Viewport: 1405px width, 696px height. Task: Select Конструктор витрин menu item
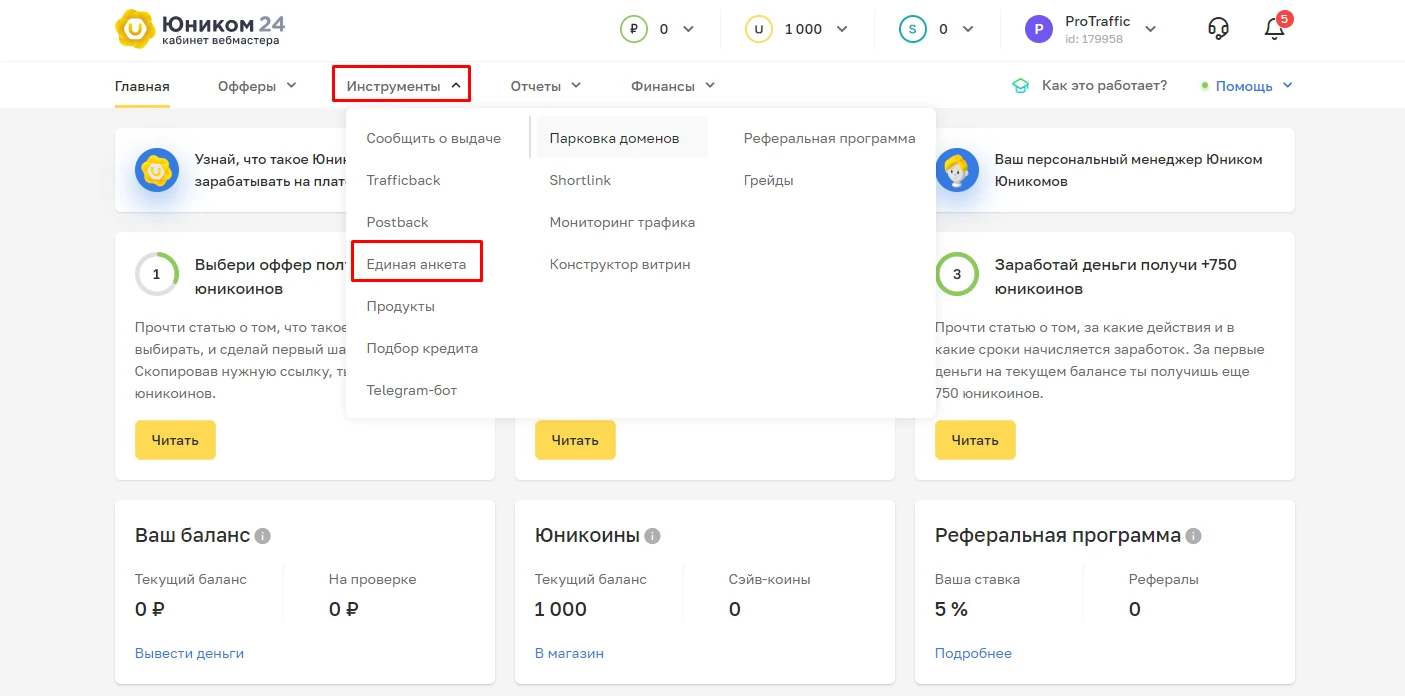[x=620, y=264]
